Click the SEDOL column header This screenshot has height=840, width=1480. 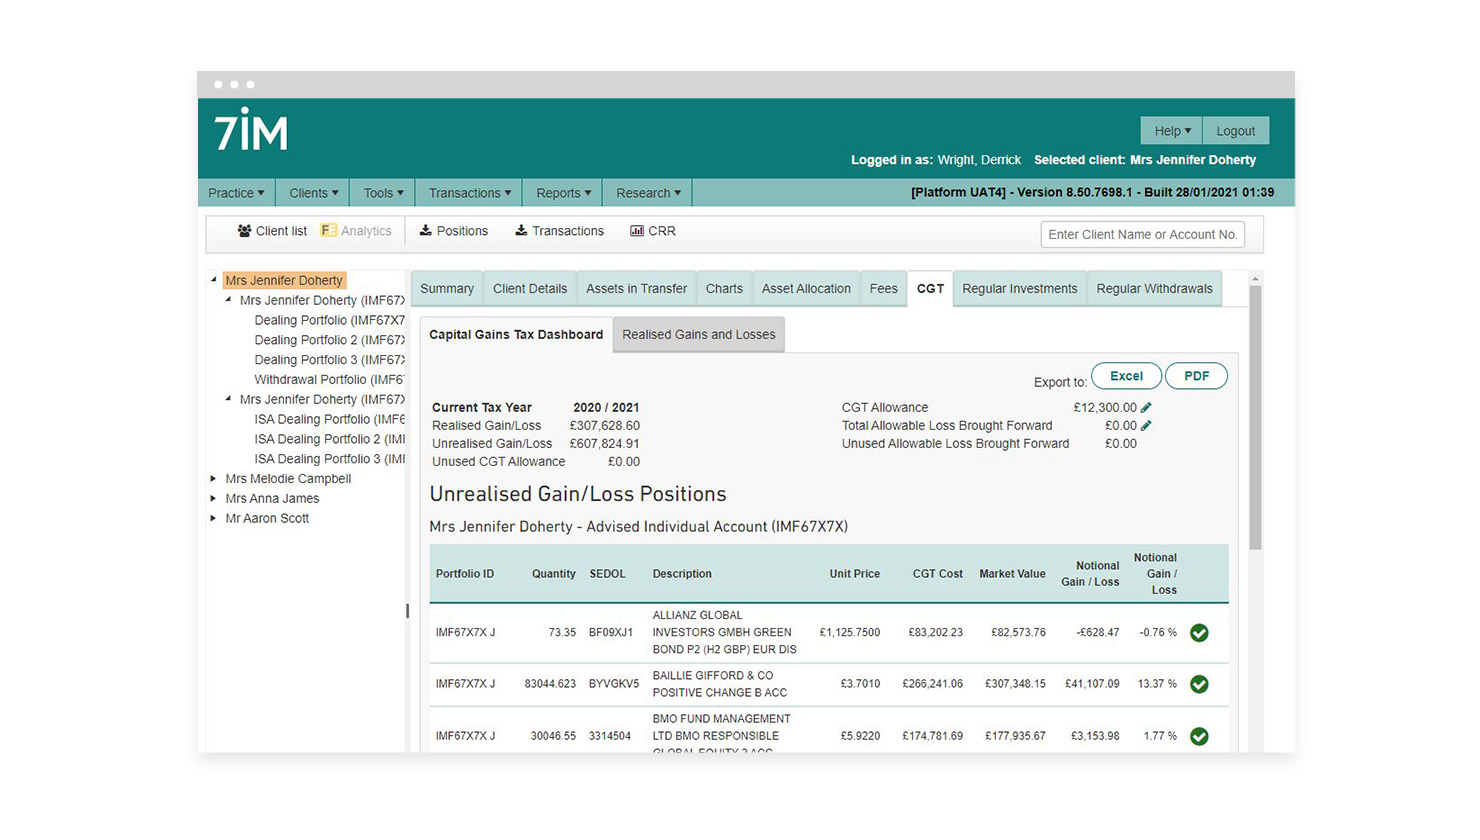(607, 574)
